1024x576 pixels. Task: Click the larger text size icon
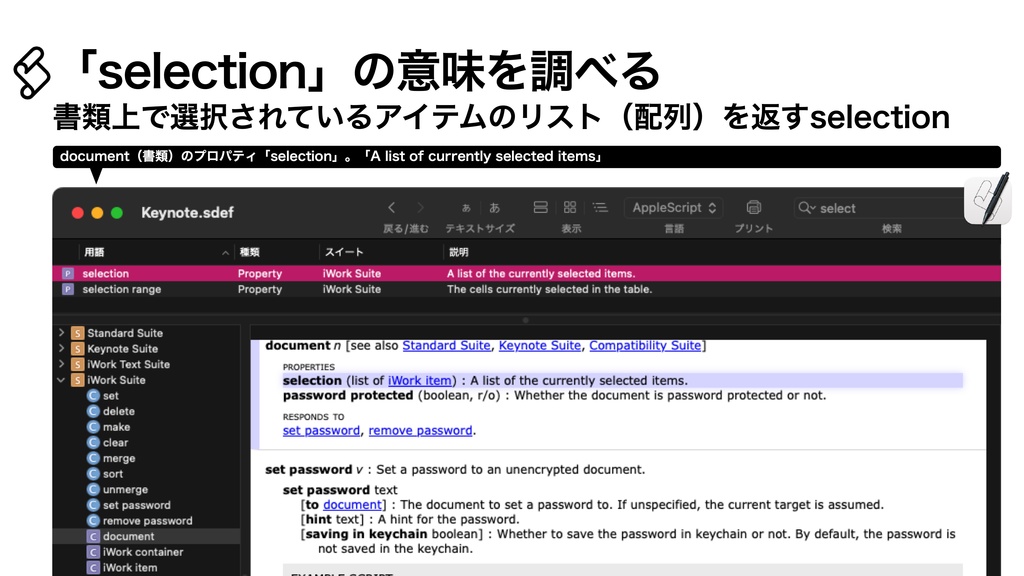[494, 207]
